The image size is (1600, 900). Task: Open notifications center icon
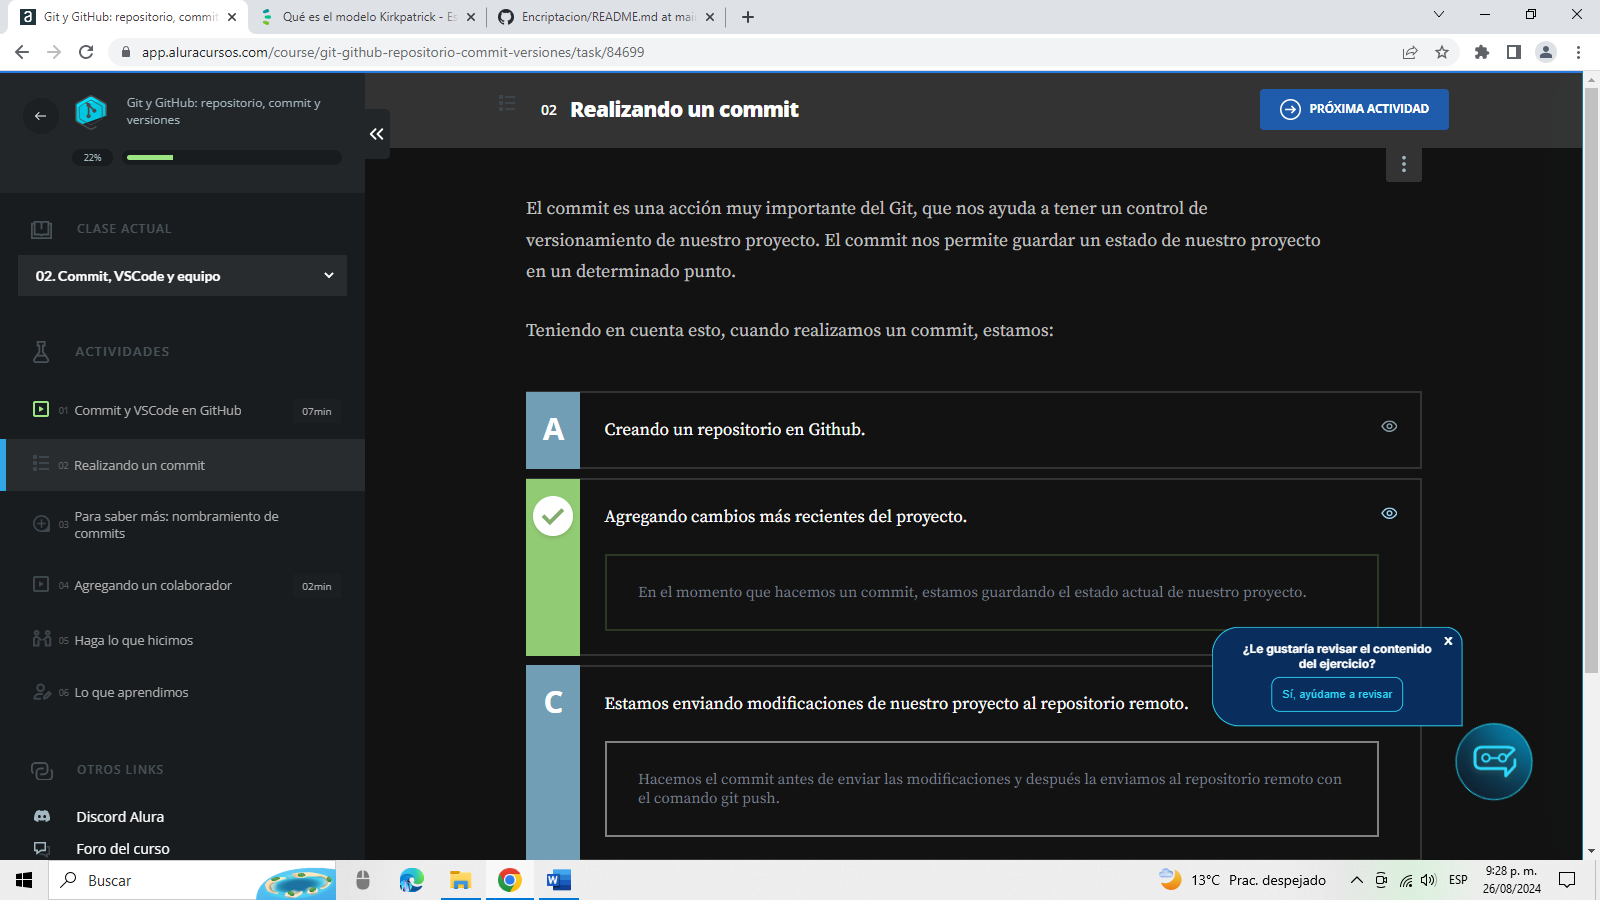[x=1567, y=880]
